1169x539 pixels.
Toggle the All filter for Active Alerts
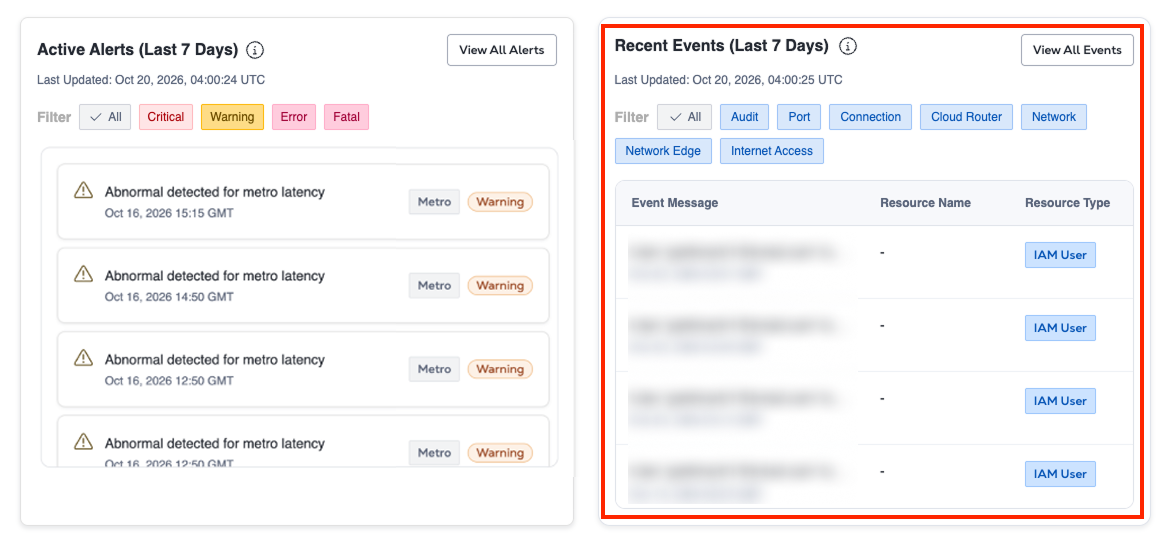[x=105, y=117]
